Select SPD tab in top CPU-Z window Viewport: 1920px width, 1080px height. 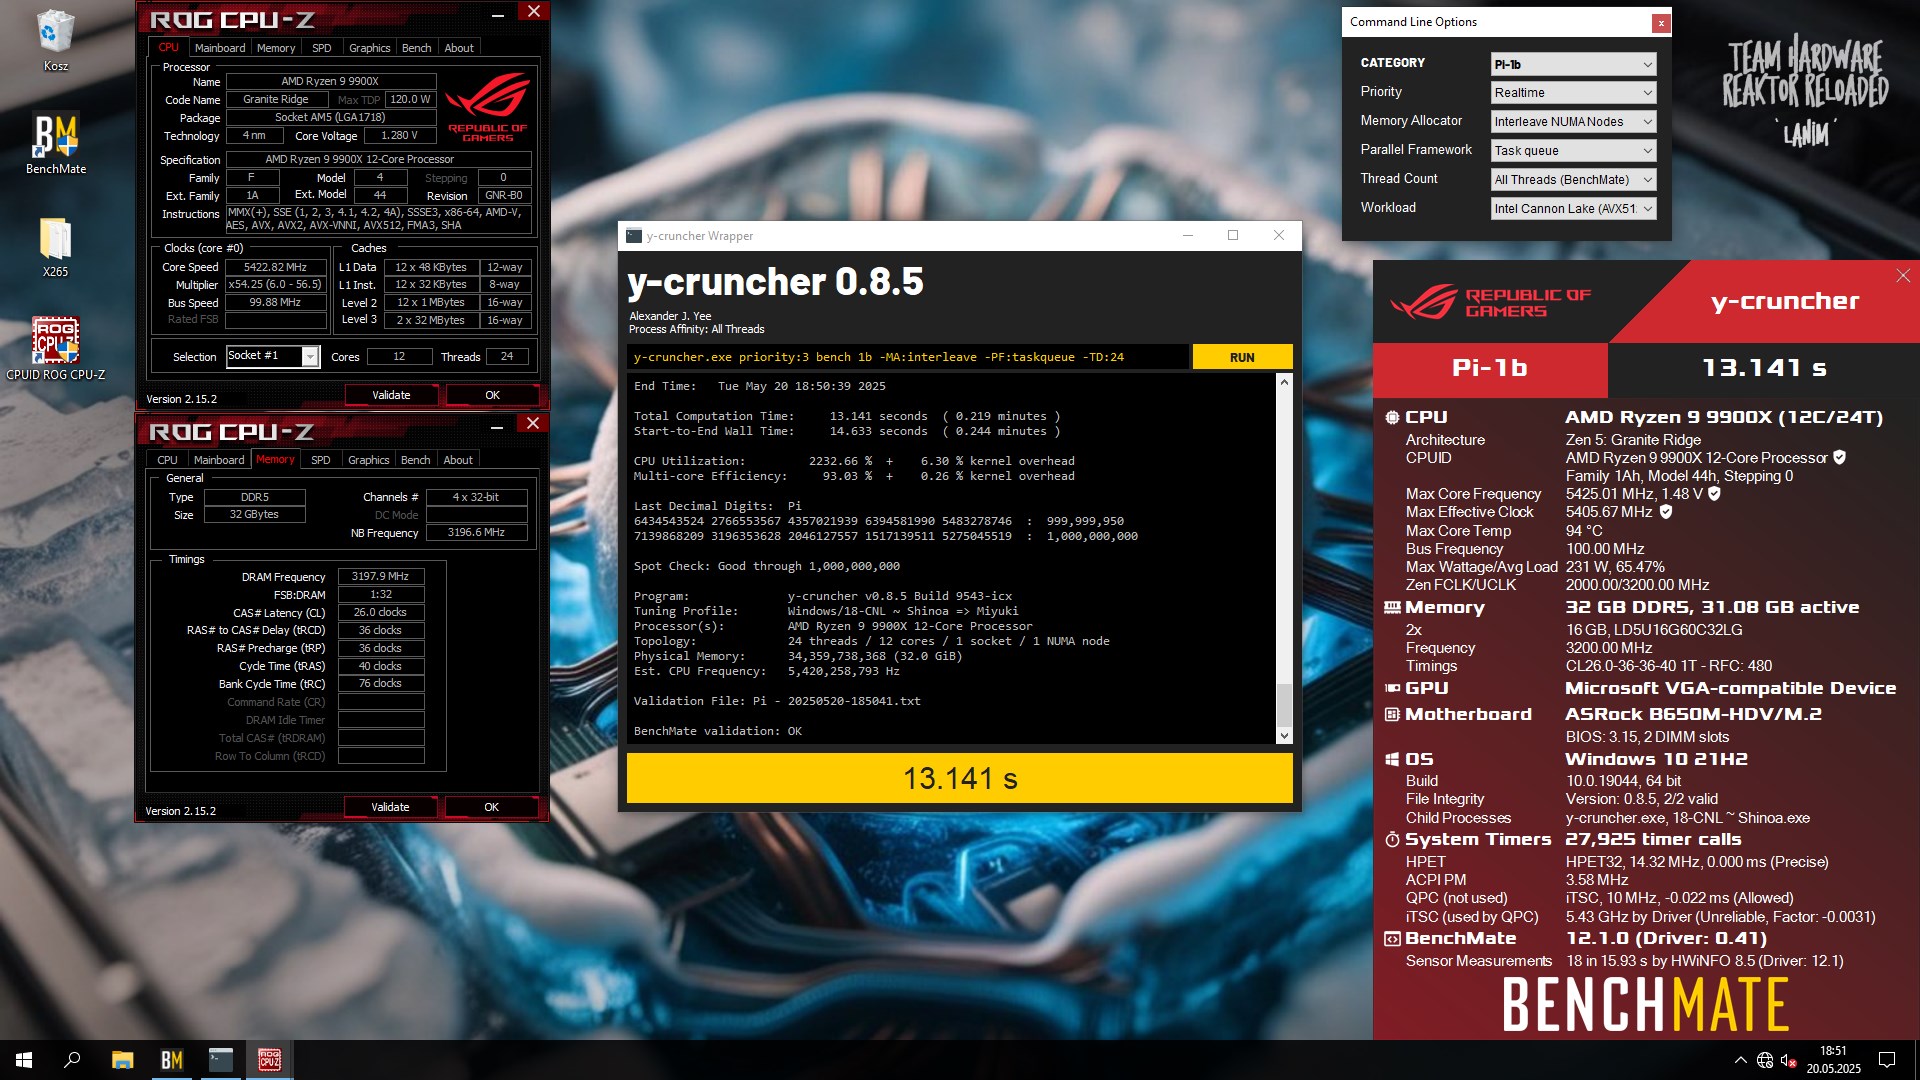click(321, 48)
